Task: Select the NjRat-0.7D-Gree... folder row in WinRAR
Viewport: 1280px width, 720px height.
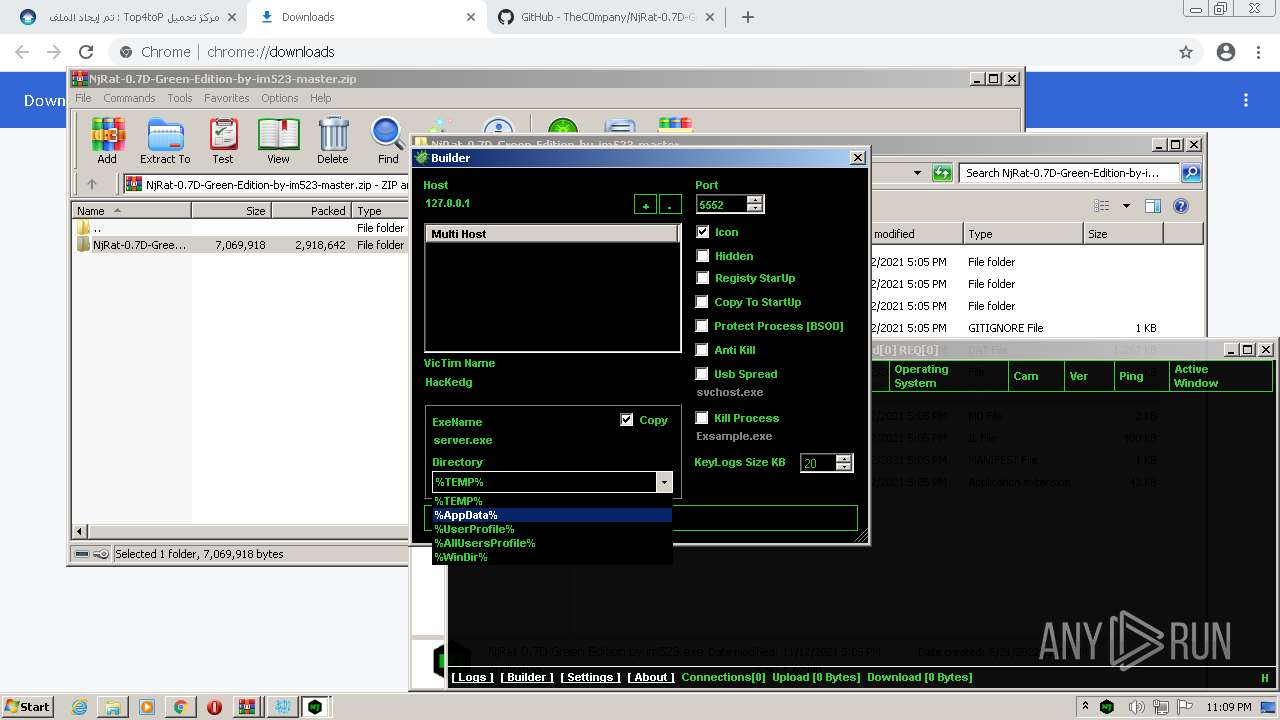Action: coord(240,245)
